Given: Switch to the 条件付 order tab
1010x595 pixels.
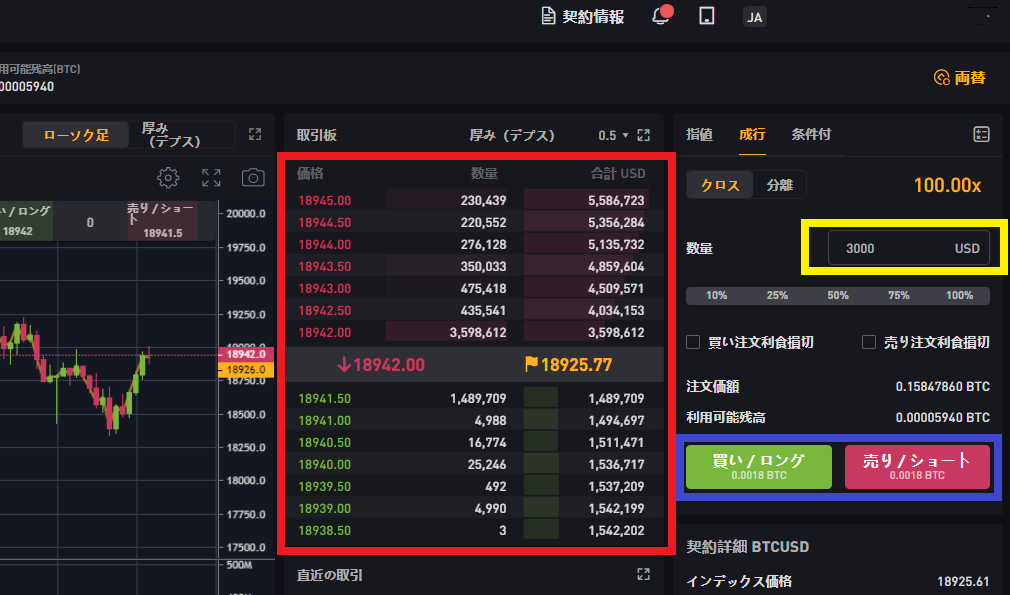Looking at the screenshot, I should (x=811, y=134).
